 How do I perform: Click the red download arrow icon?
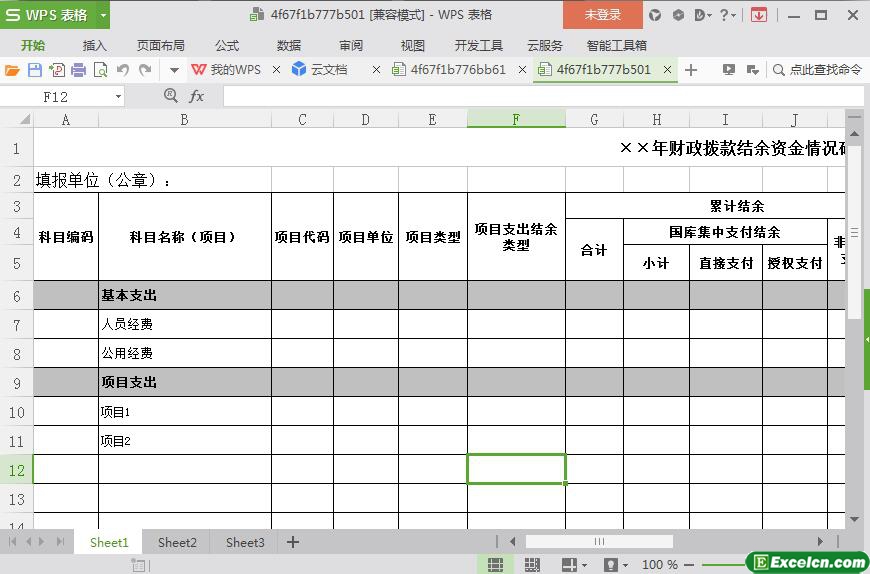click(758, 15)
